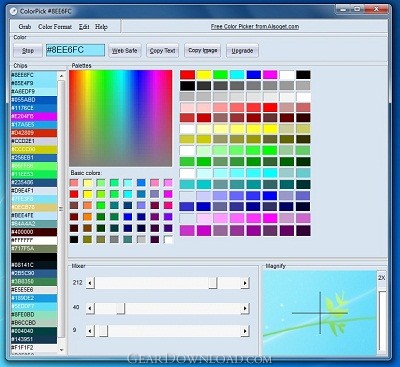
Task: Open the Edit menu
Action: tap(84, 27)
